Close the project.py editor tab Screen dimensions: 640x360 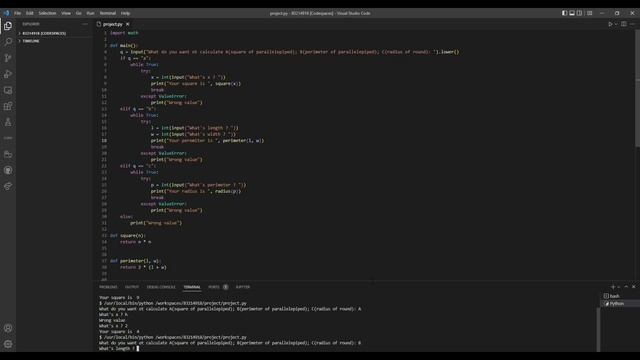[x=128, y=24]
